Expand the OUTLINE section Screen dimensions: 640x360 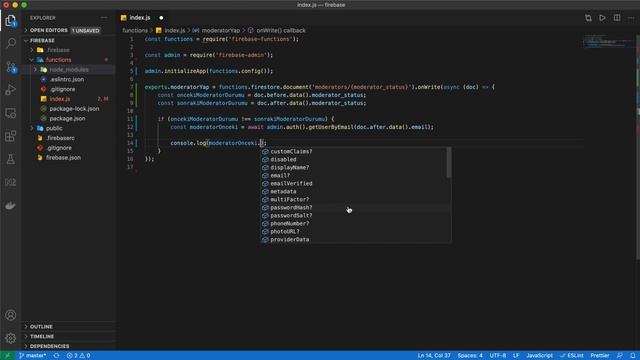(x=69, y=327)
